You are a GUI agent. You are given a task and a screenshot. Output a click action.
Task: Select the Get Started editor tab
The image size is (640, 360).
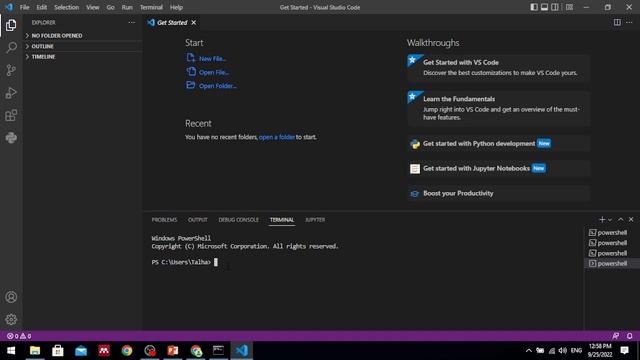[x=172, y=22]
